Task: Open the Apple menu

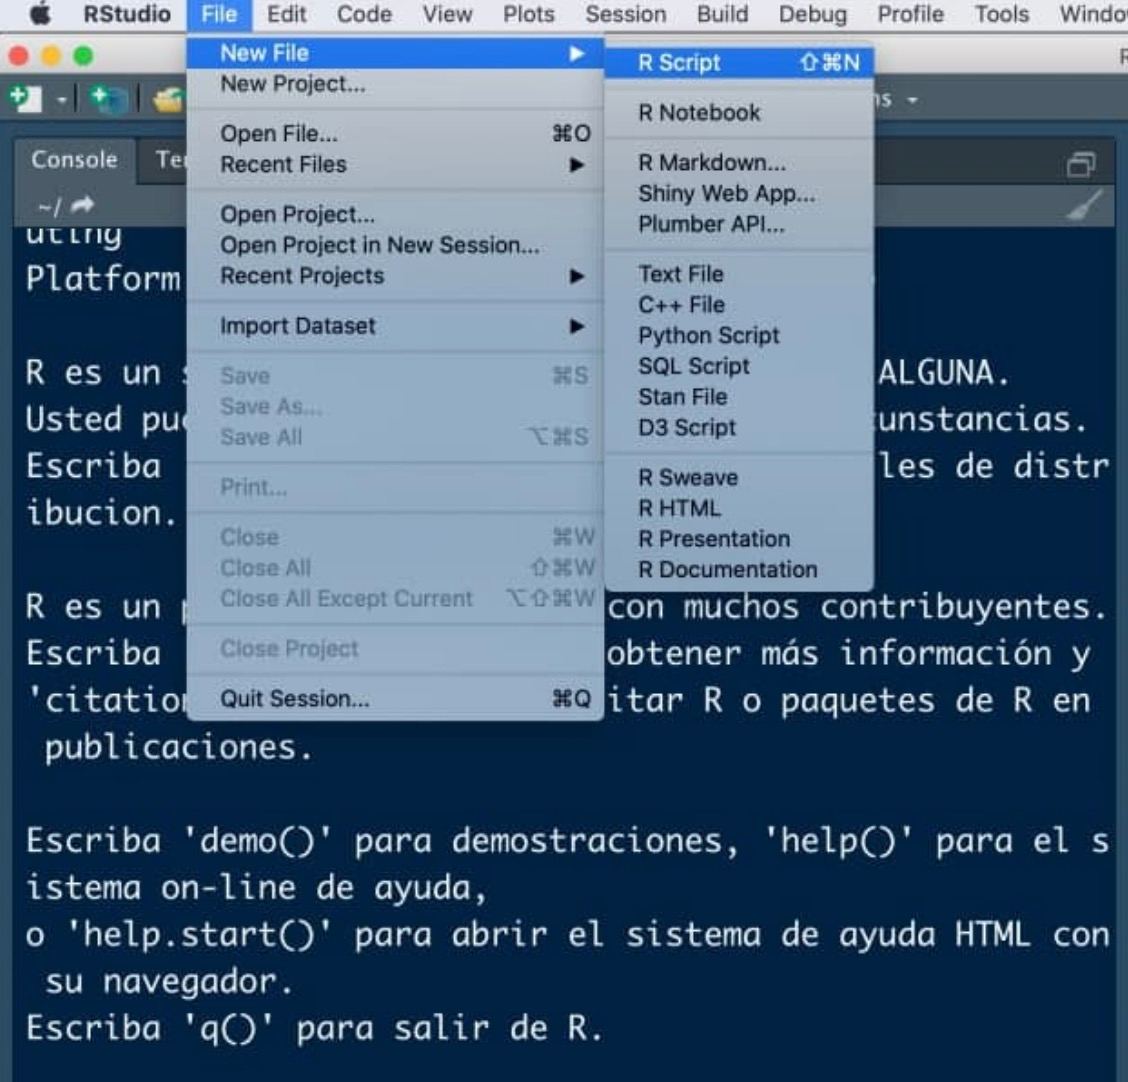Action: 39,14
